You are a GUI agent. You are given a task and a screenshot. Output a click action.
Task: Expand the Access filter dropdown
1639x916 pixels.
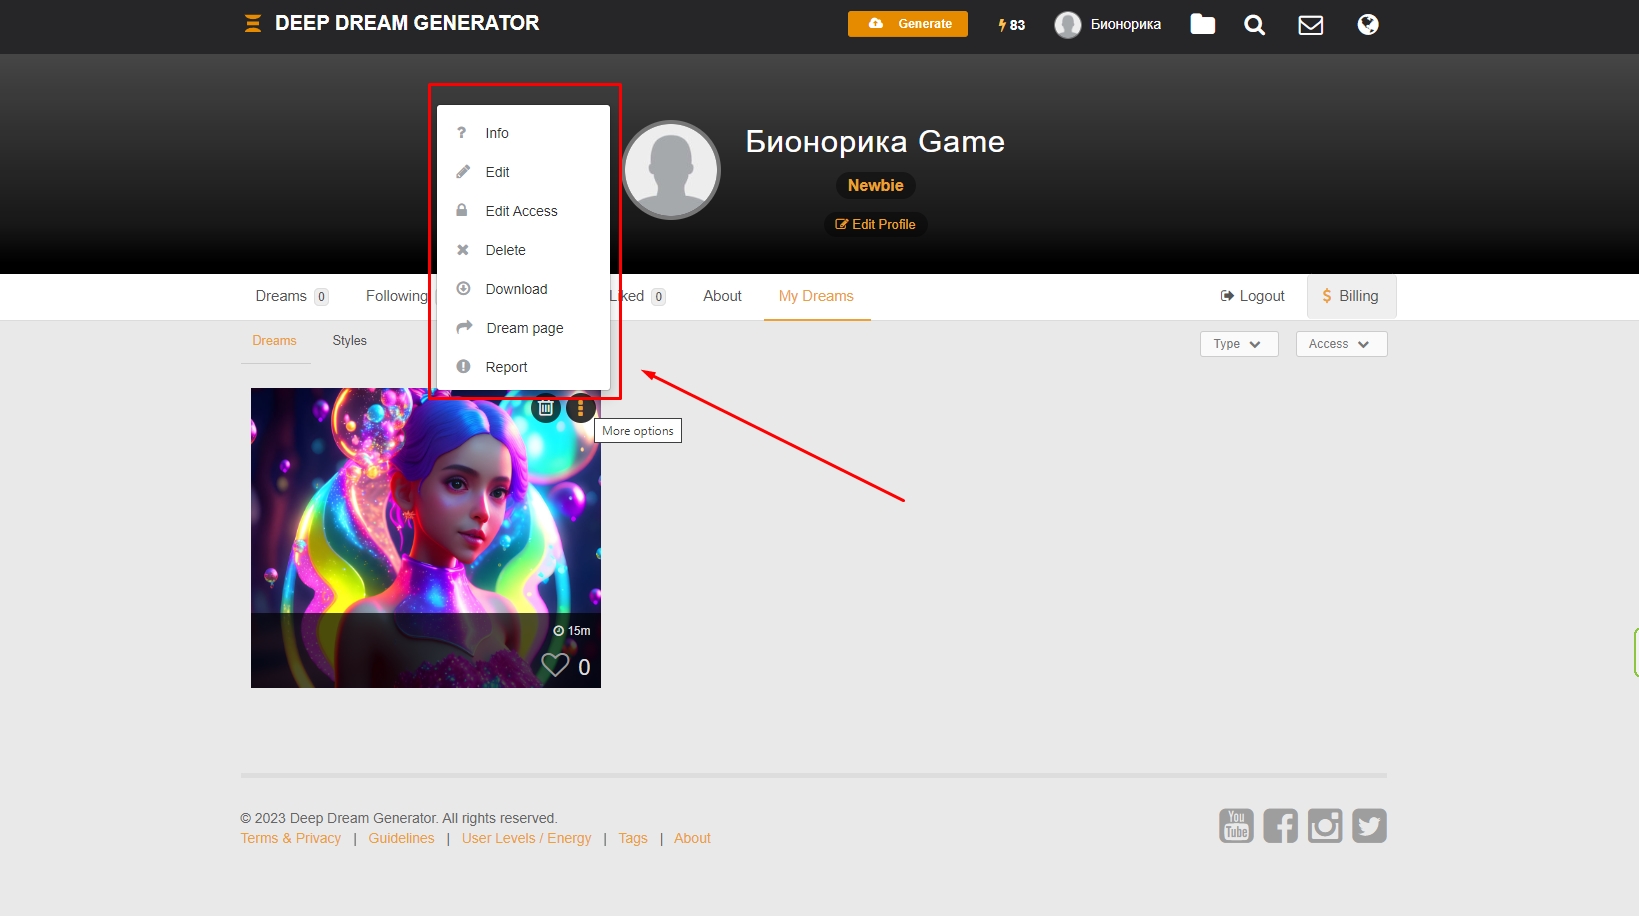[1341, 344]
